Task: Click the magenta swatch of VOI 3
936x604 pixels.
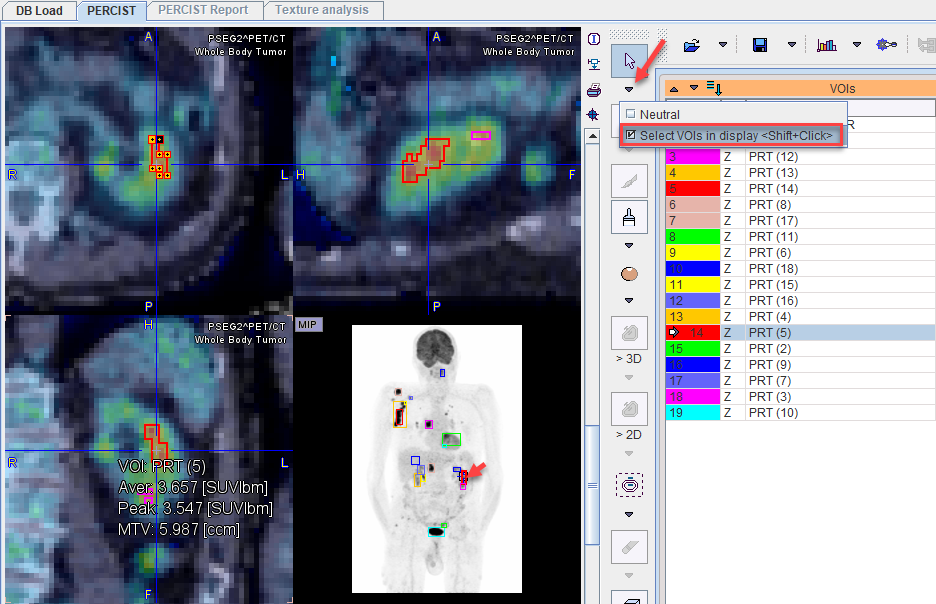Action: 692,156
